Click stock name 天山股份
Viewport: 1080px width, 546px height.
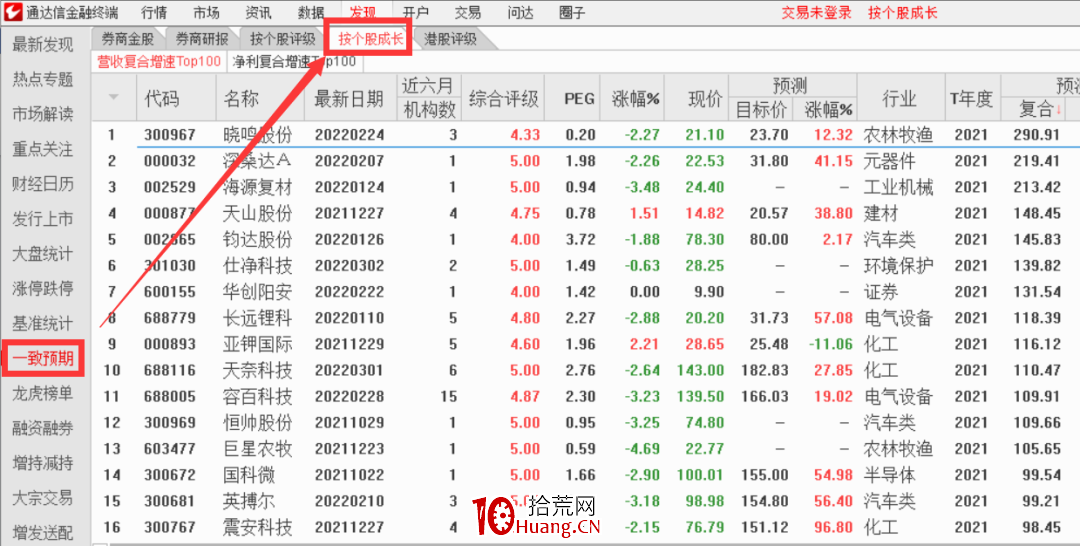tap(258, 213)
